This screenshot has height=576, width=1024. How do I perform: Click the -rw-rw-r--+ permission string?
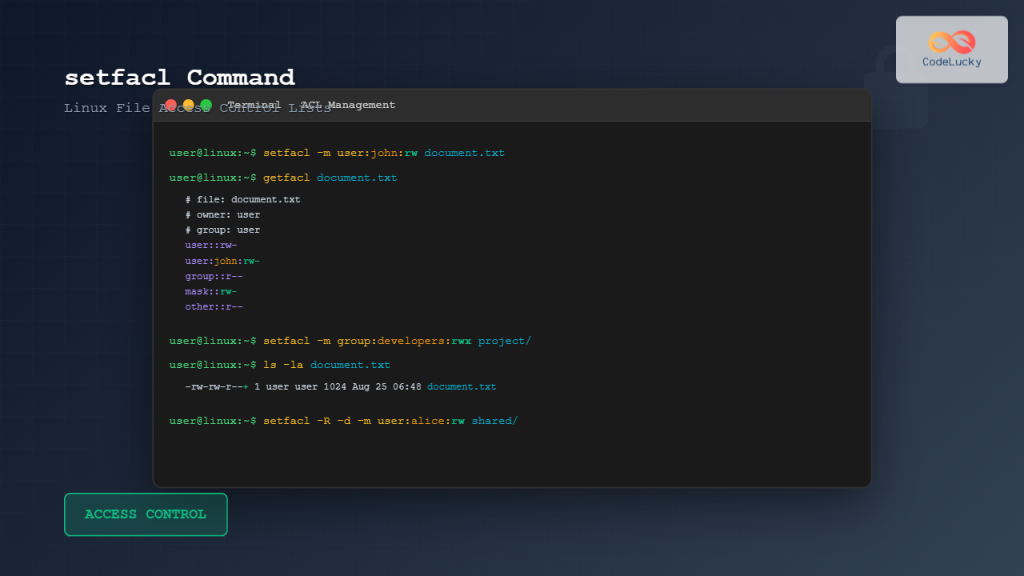pyautogui.click(x=218, y=386)
